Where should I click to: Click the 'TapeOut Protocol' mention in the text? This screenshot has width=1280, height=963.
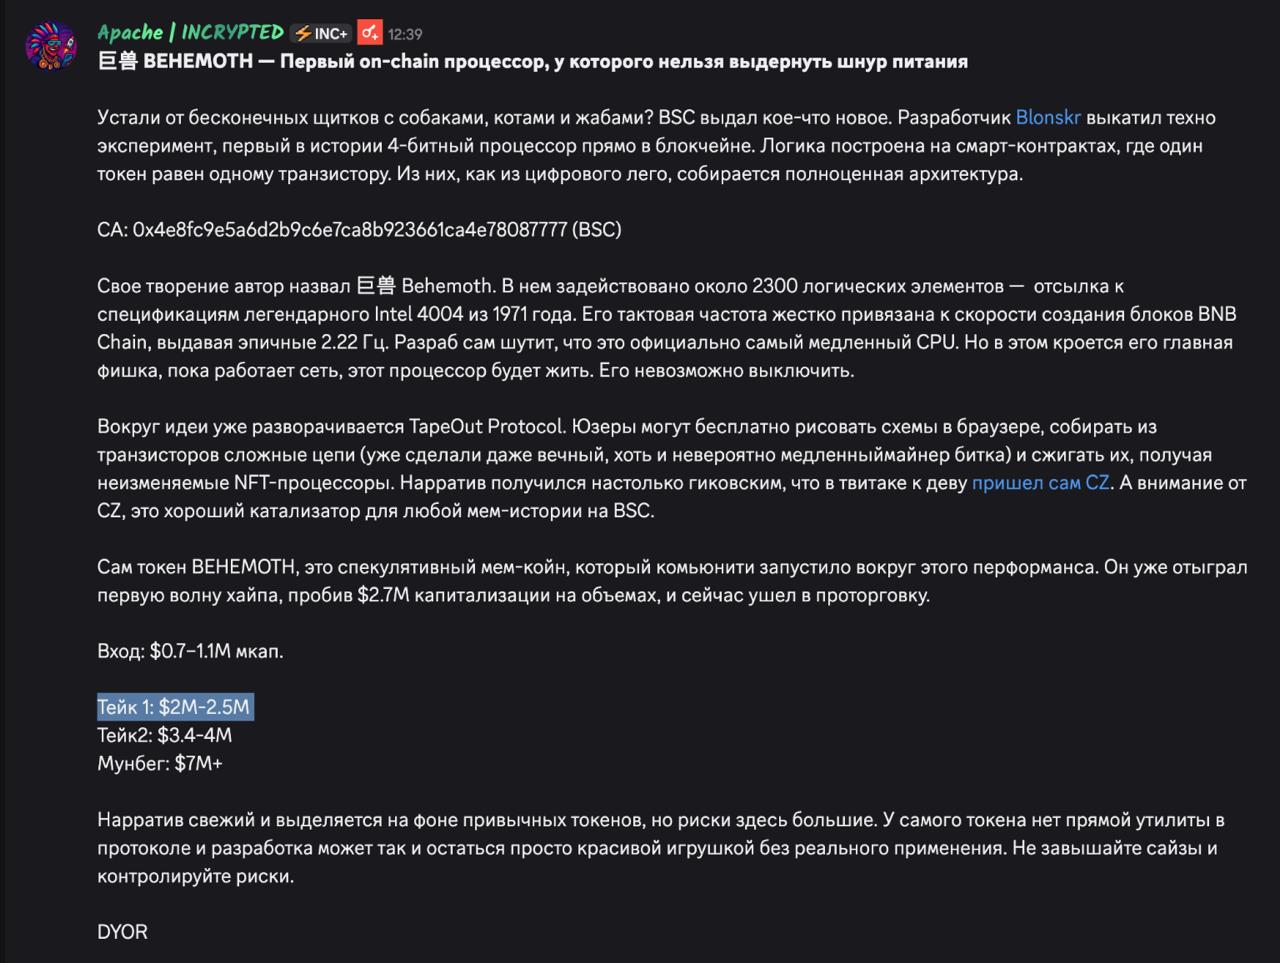coord(486,426)
